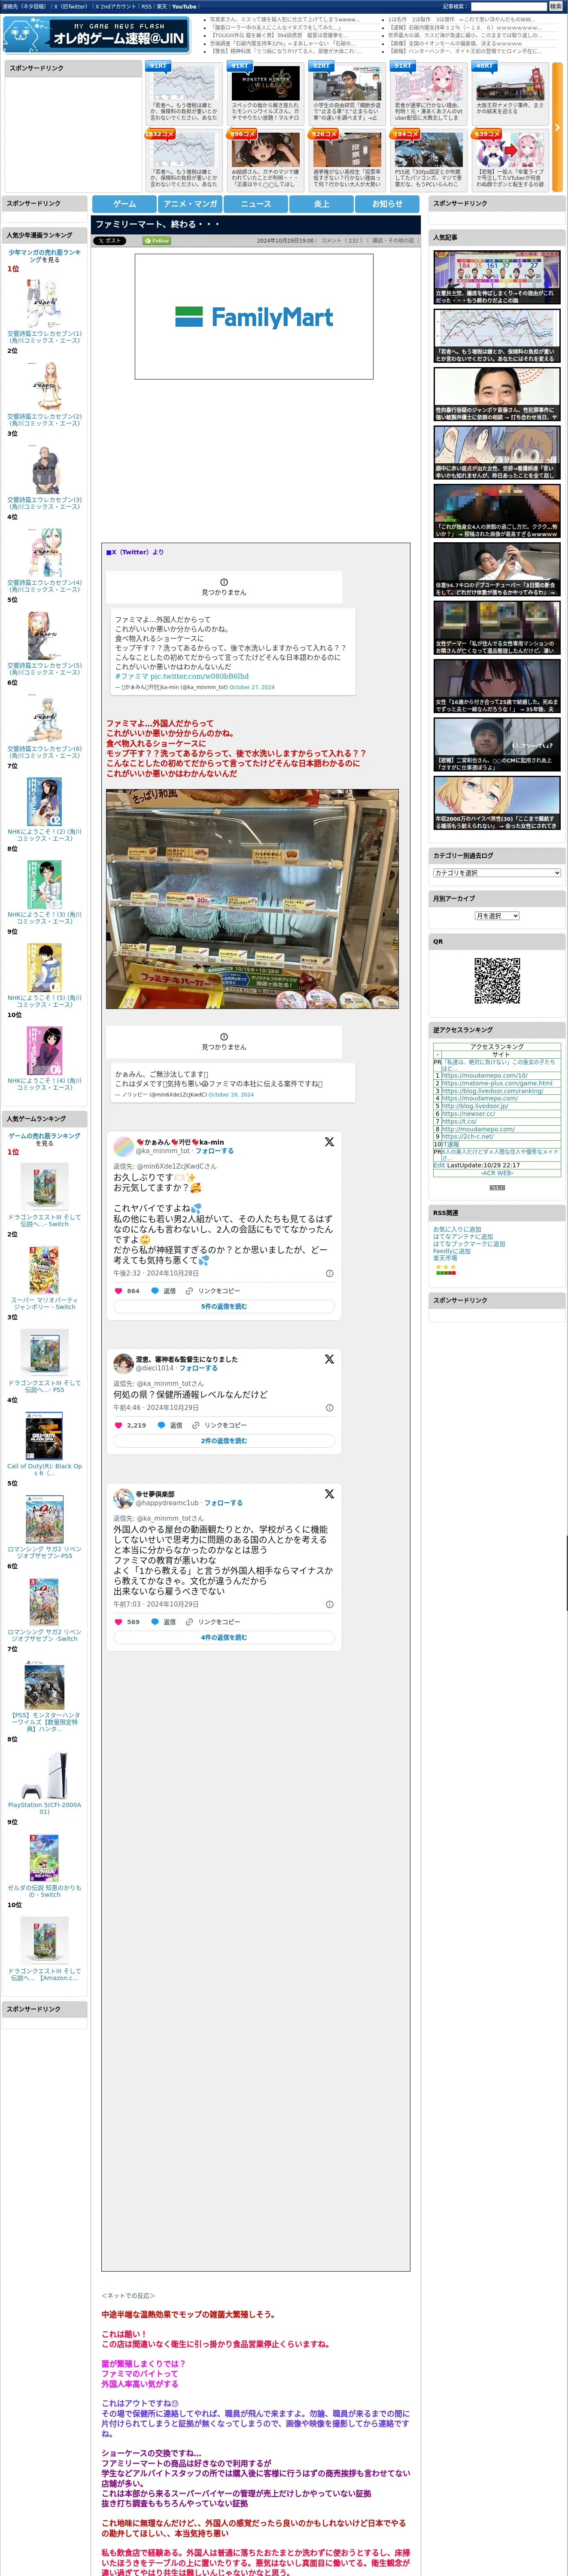Click 4件の返信を読む button
The height and width of the screenshot is (2576, 568).
(x=224, y=1637)
